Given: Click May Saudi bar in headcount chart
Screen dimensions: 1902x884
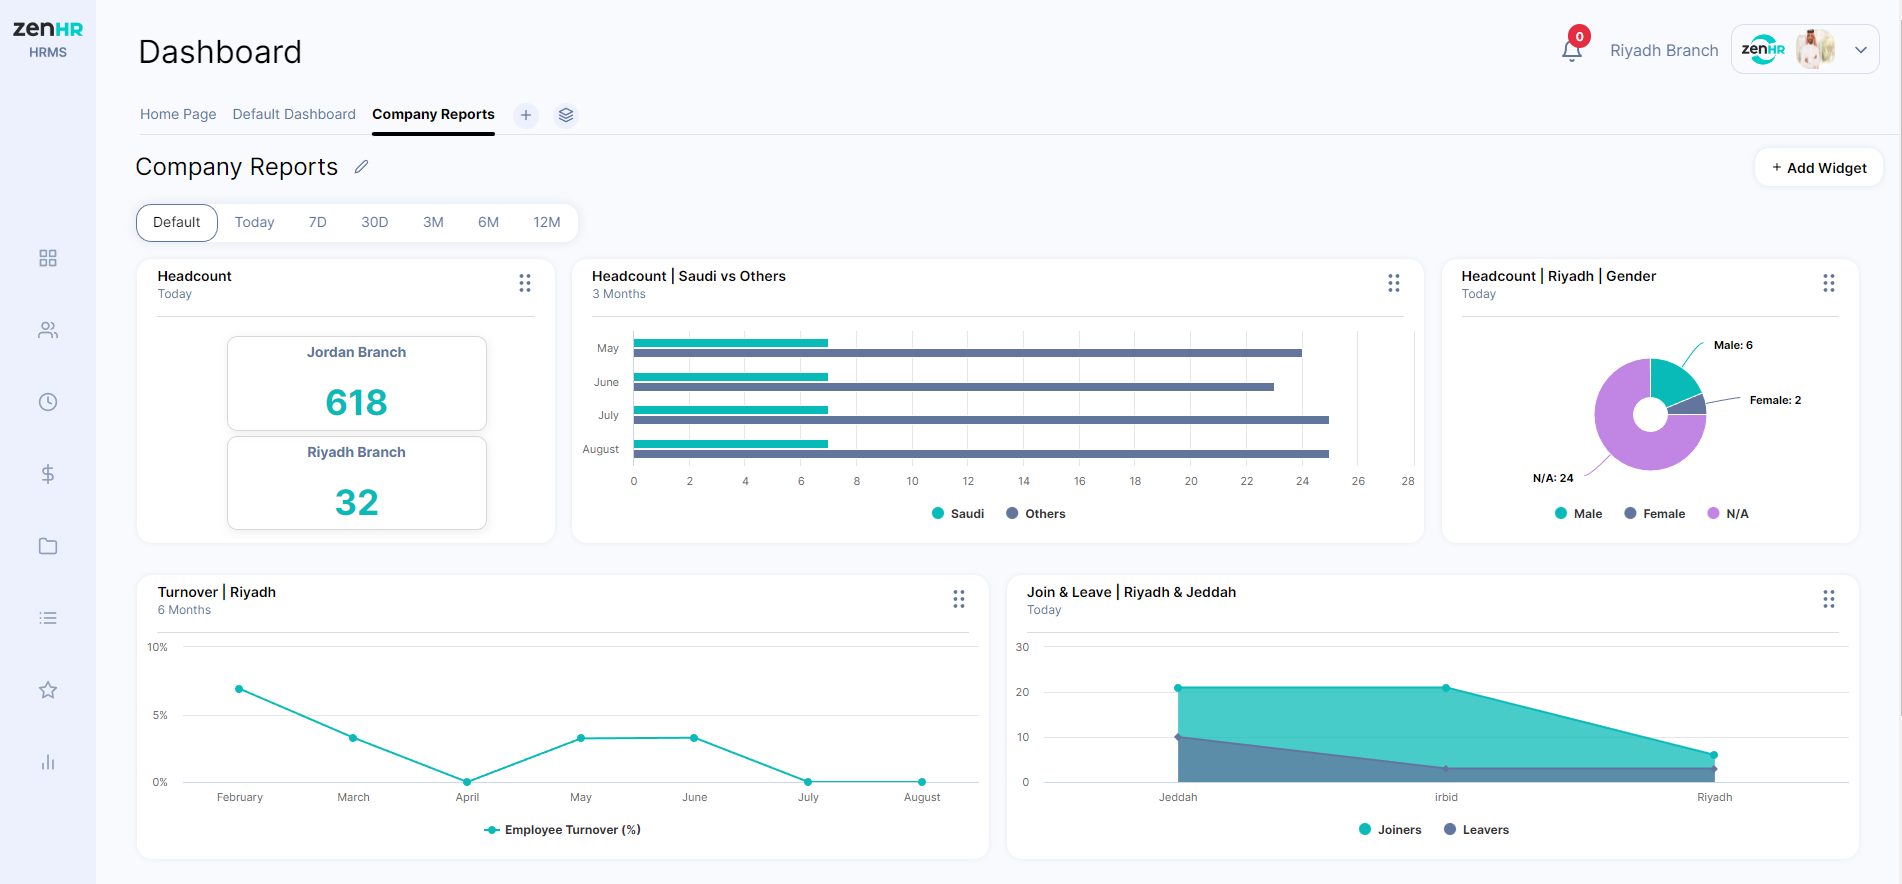Looking at the screenshot, I should [731, 343].
